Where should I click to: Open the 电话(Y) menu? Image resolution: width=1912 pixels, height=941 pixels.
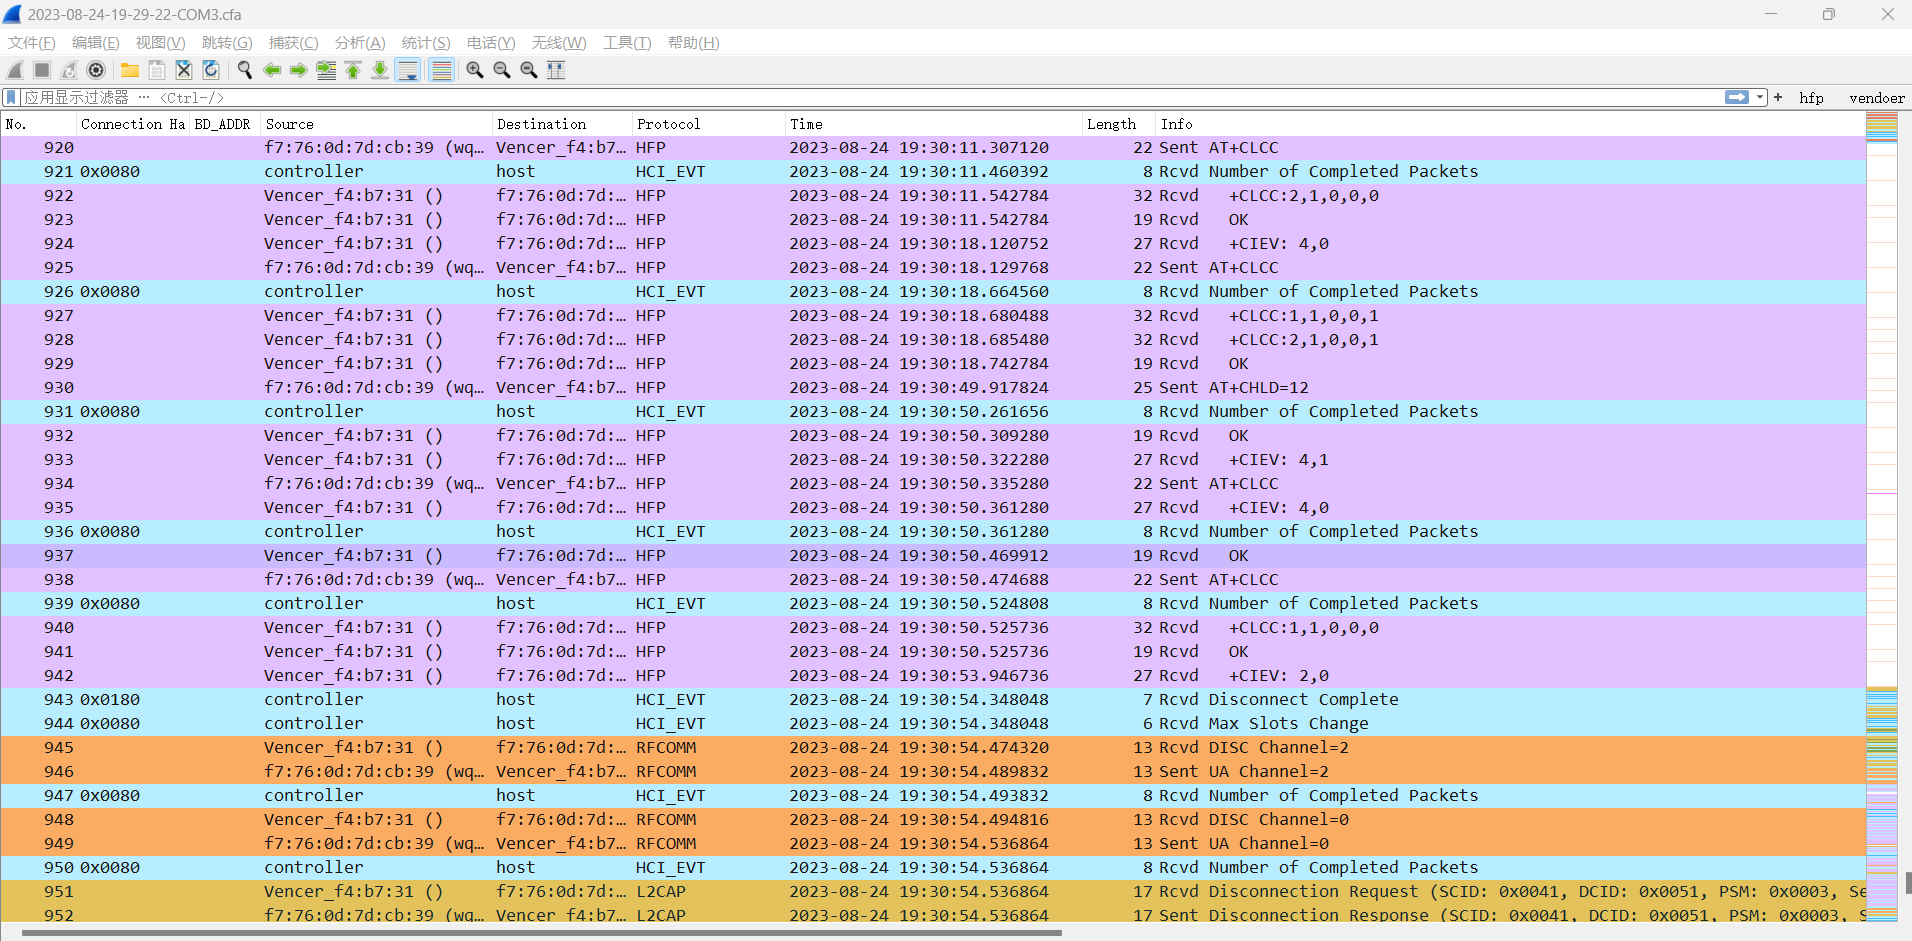pyautogui.click(x=491, y=43)
